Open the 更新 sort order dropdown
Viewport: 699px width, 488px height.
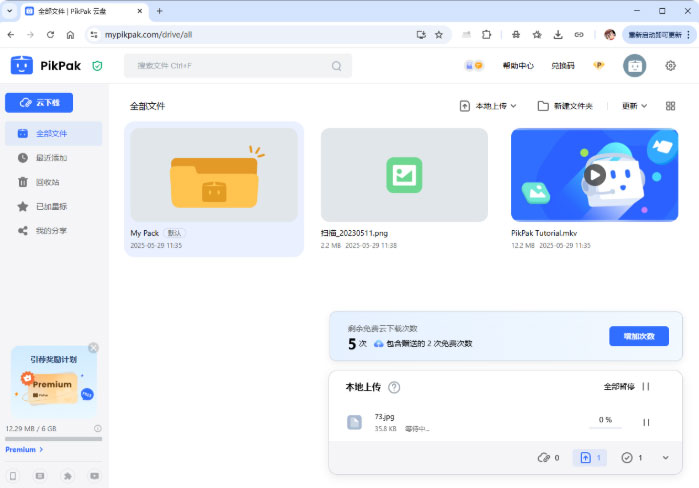point(634,106)
